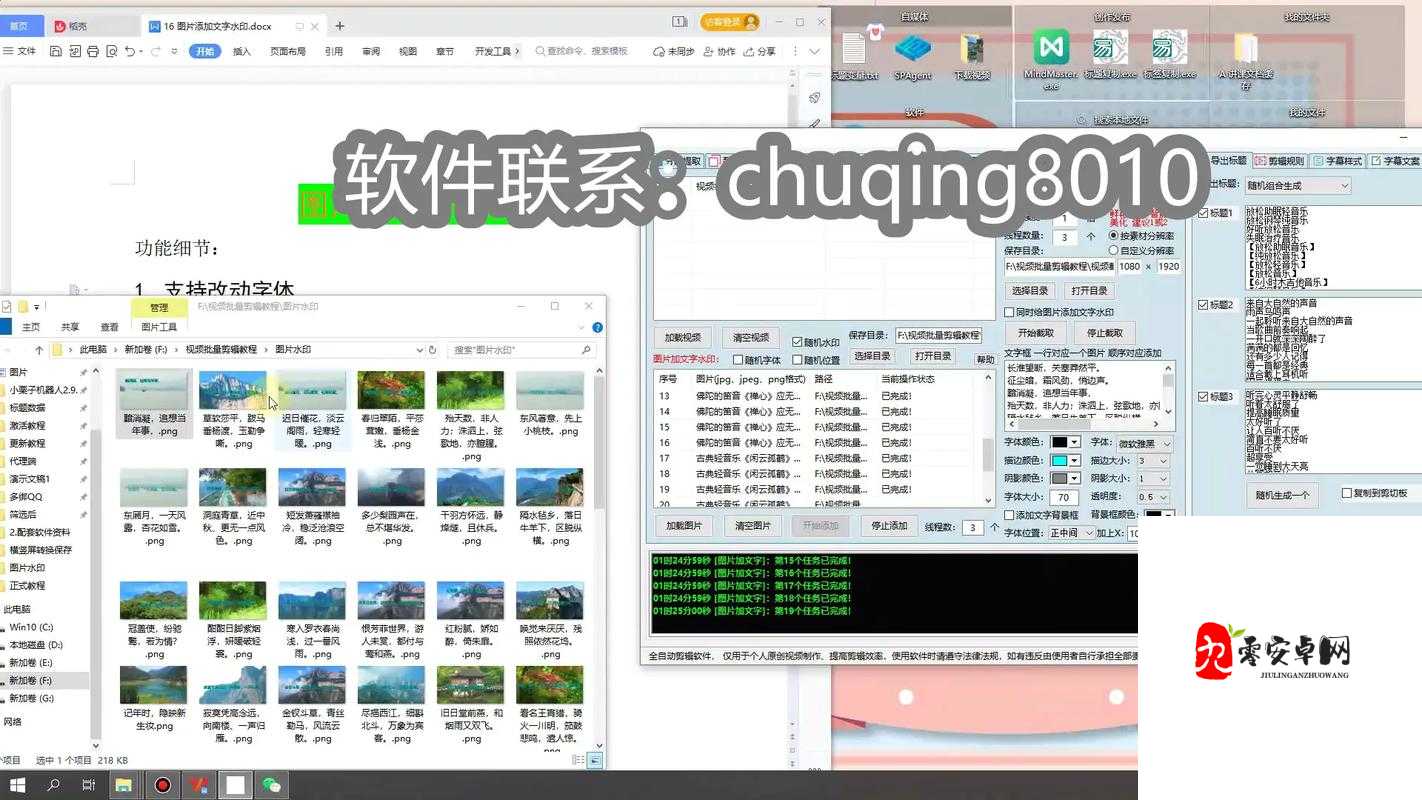
Task: Click the WPS print icon
Action: [93, 51]
